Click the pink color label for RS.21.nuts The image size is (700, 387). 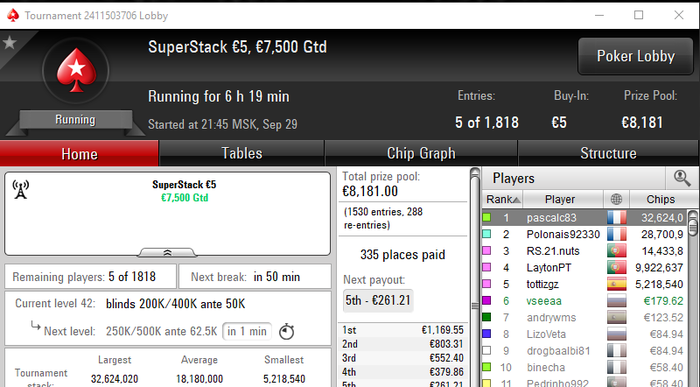487,250
